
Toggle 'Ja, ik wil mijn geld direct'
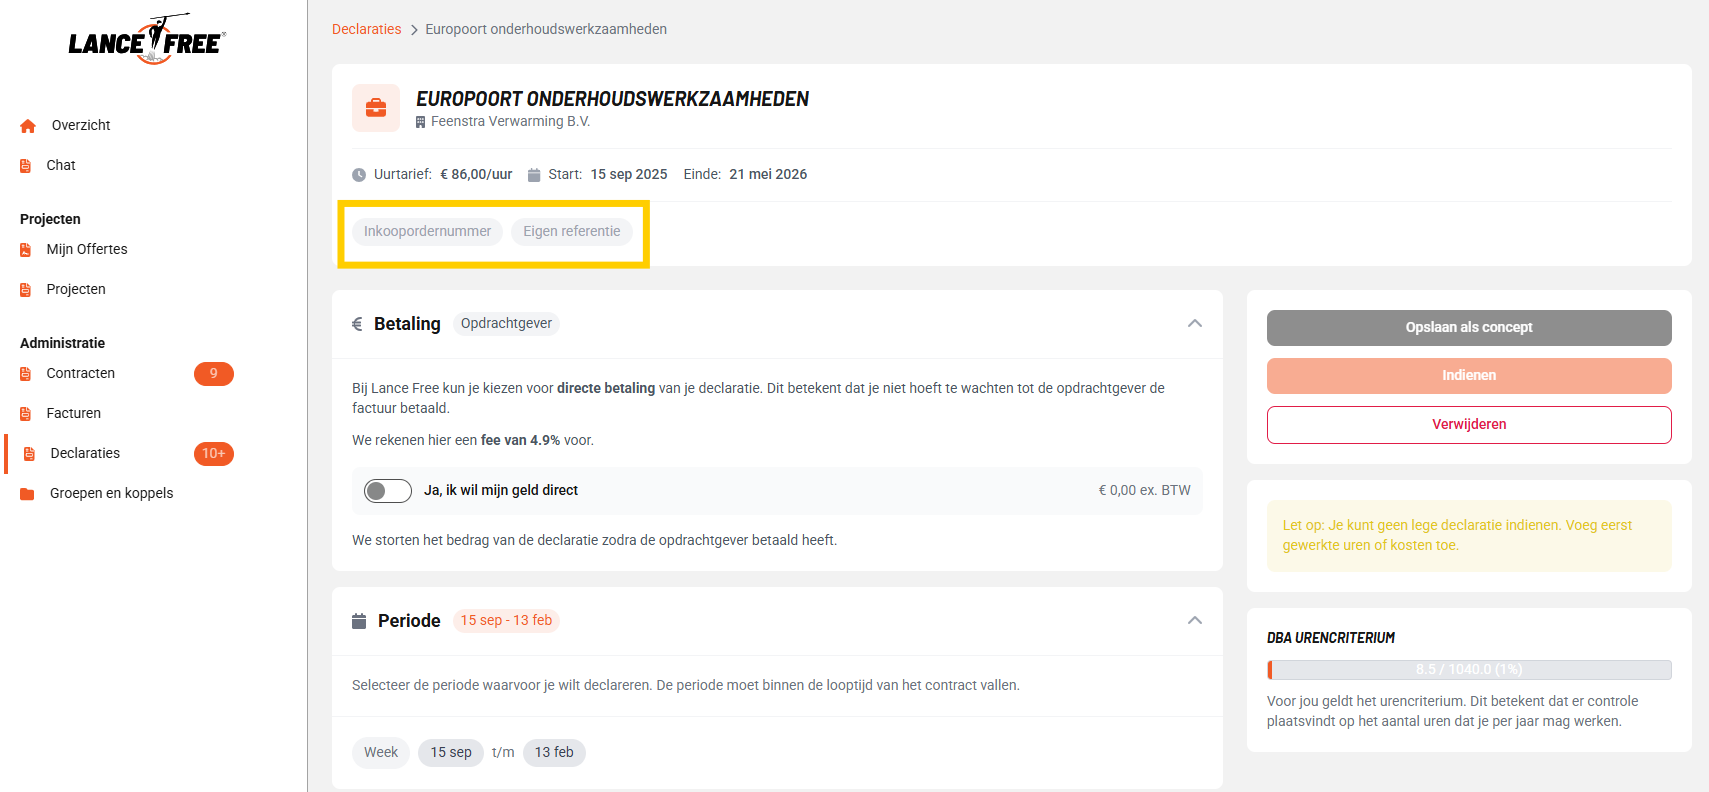point(388,491)
